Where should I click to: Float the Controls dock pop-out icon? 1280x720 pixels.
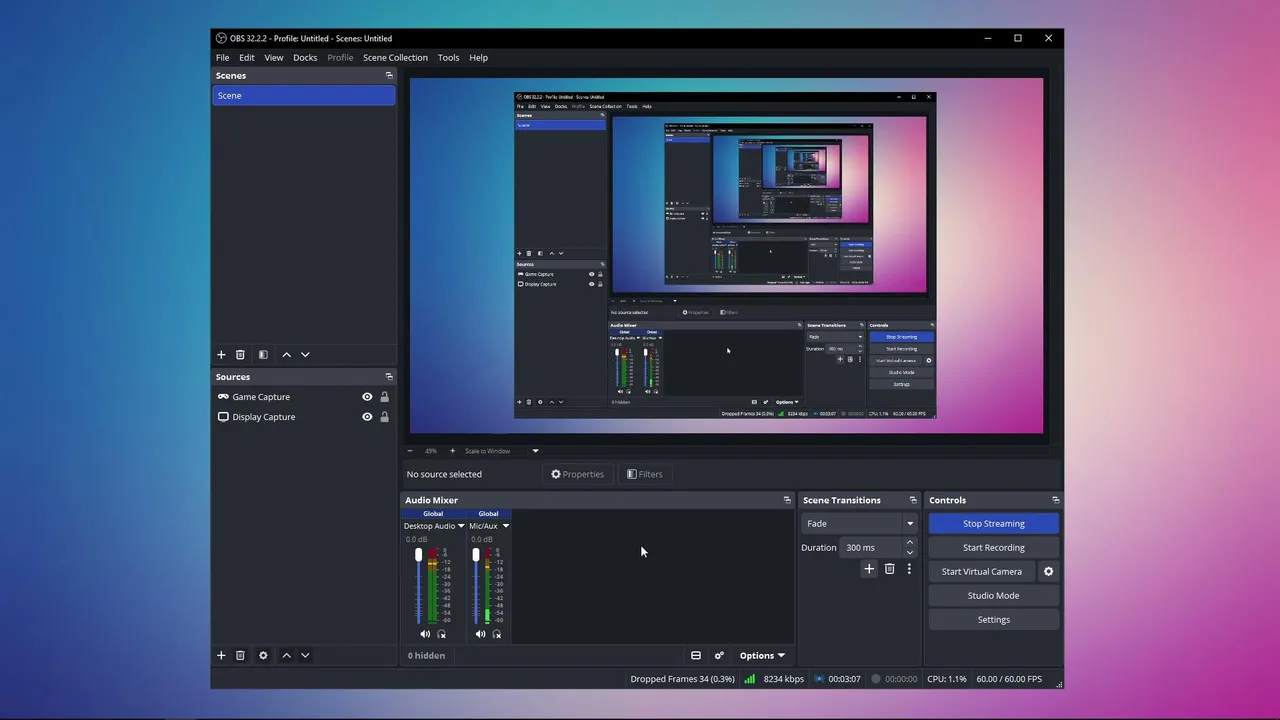pos(1055,500)
